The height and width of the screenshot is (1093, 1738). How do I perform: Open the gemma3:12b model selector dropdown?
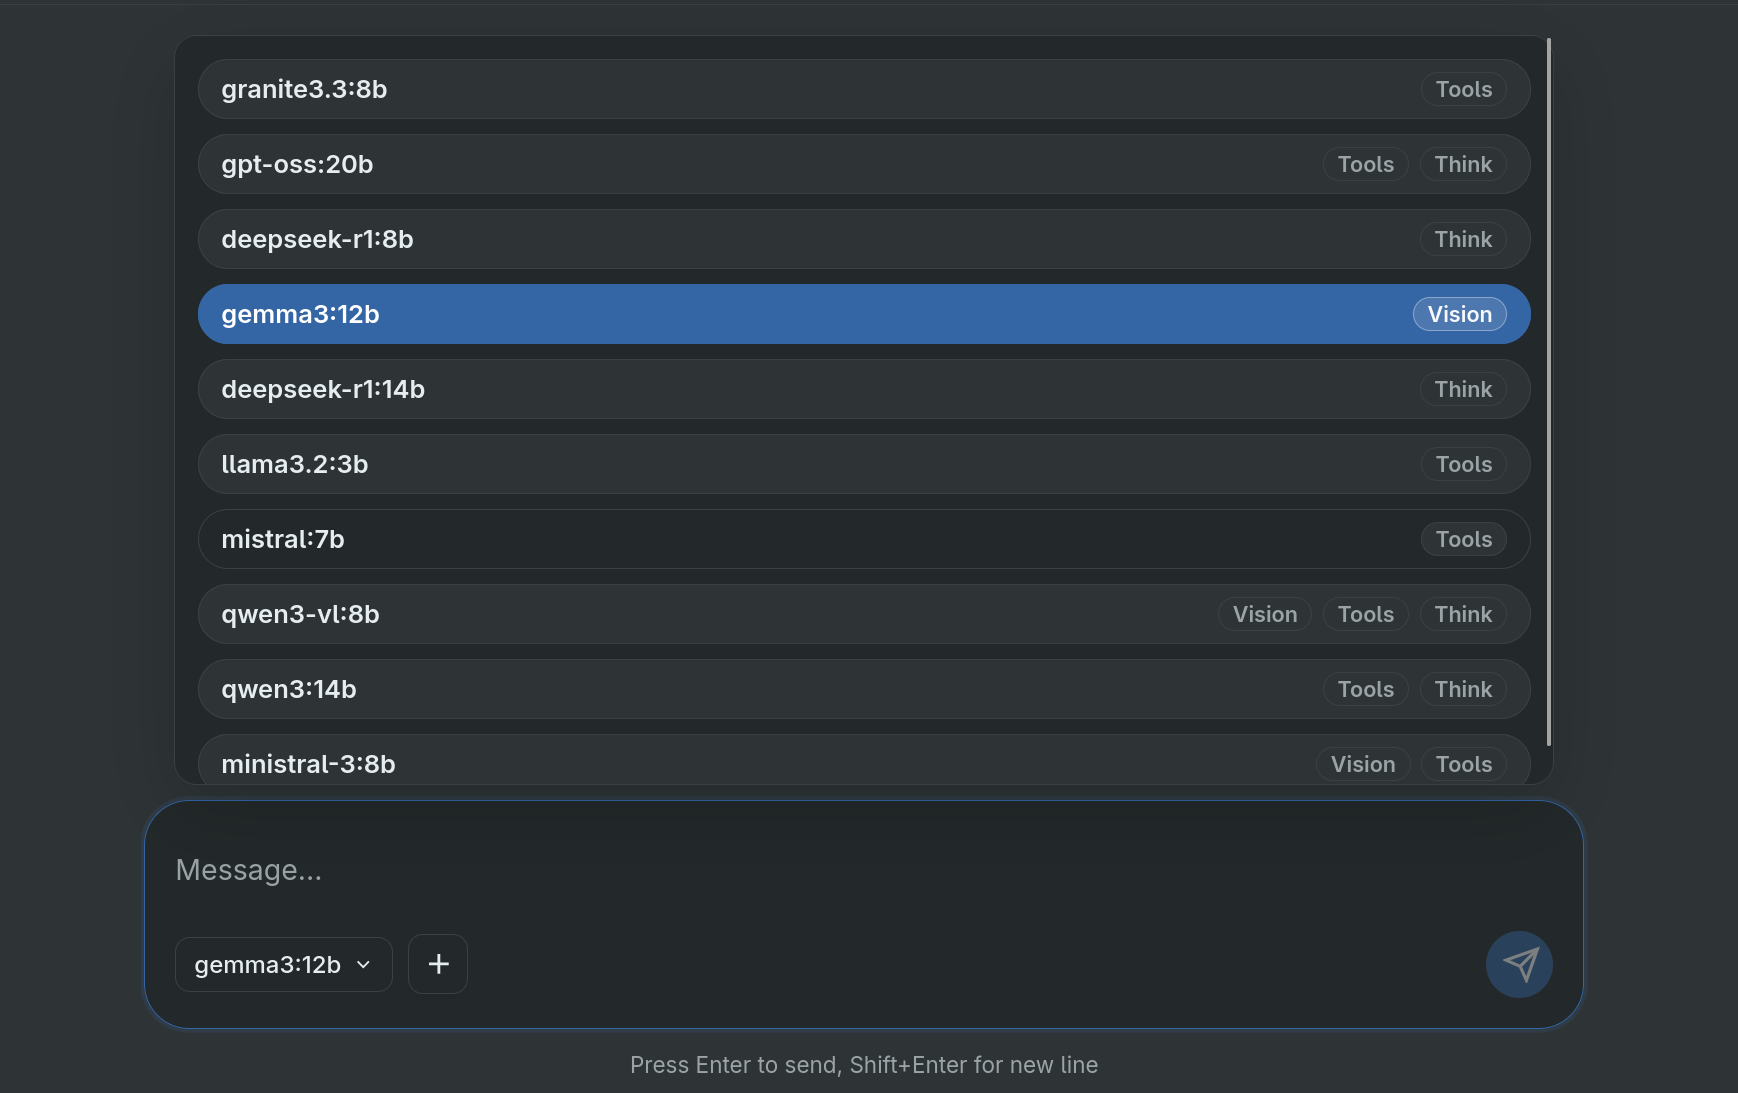pos(283,964)
